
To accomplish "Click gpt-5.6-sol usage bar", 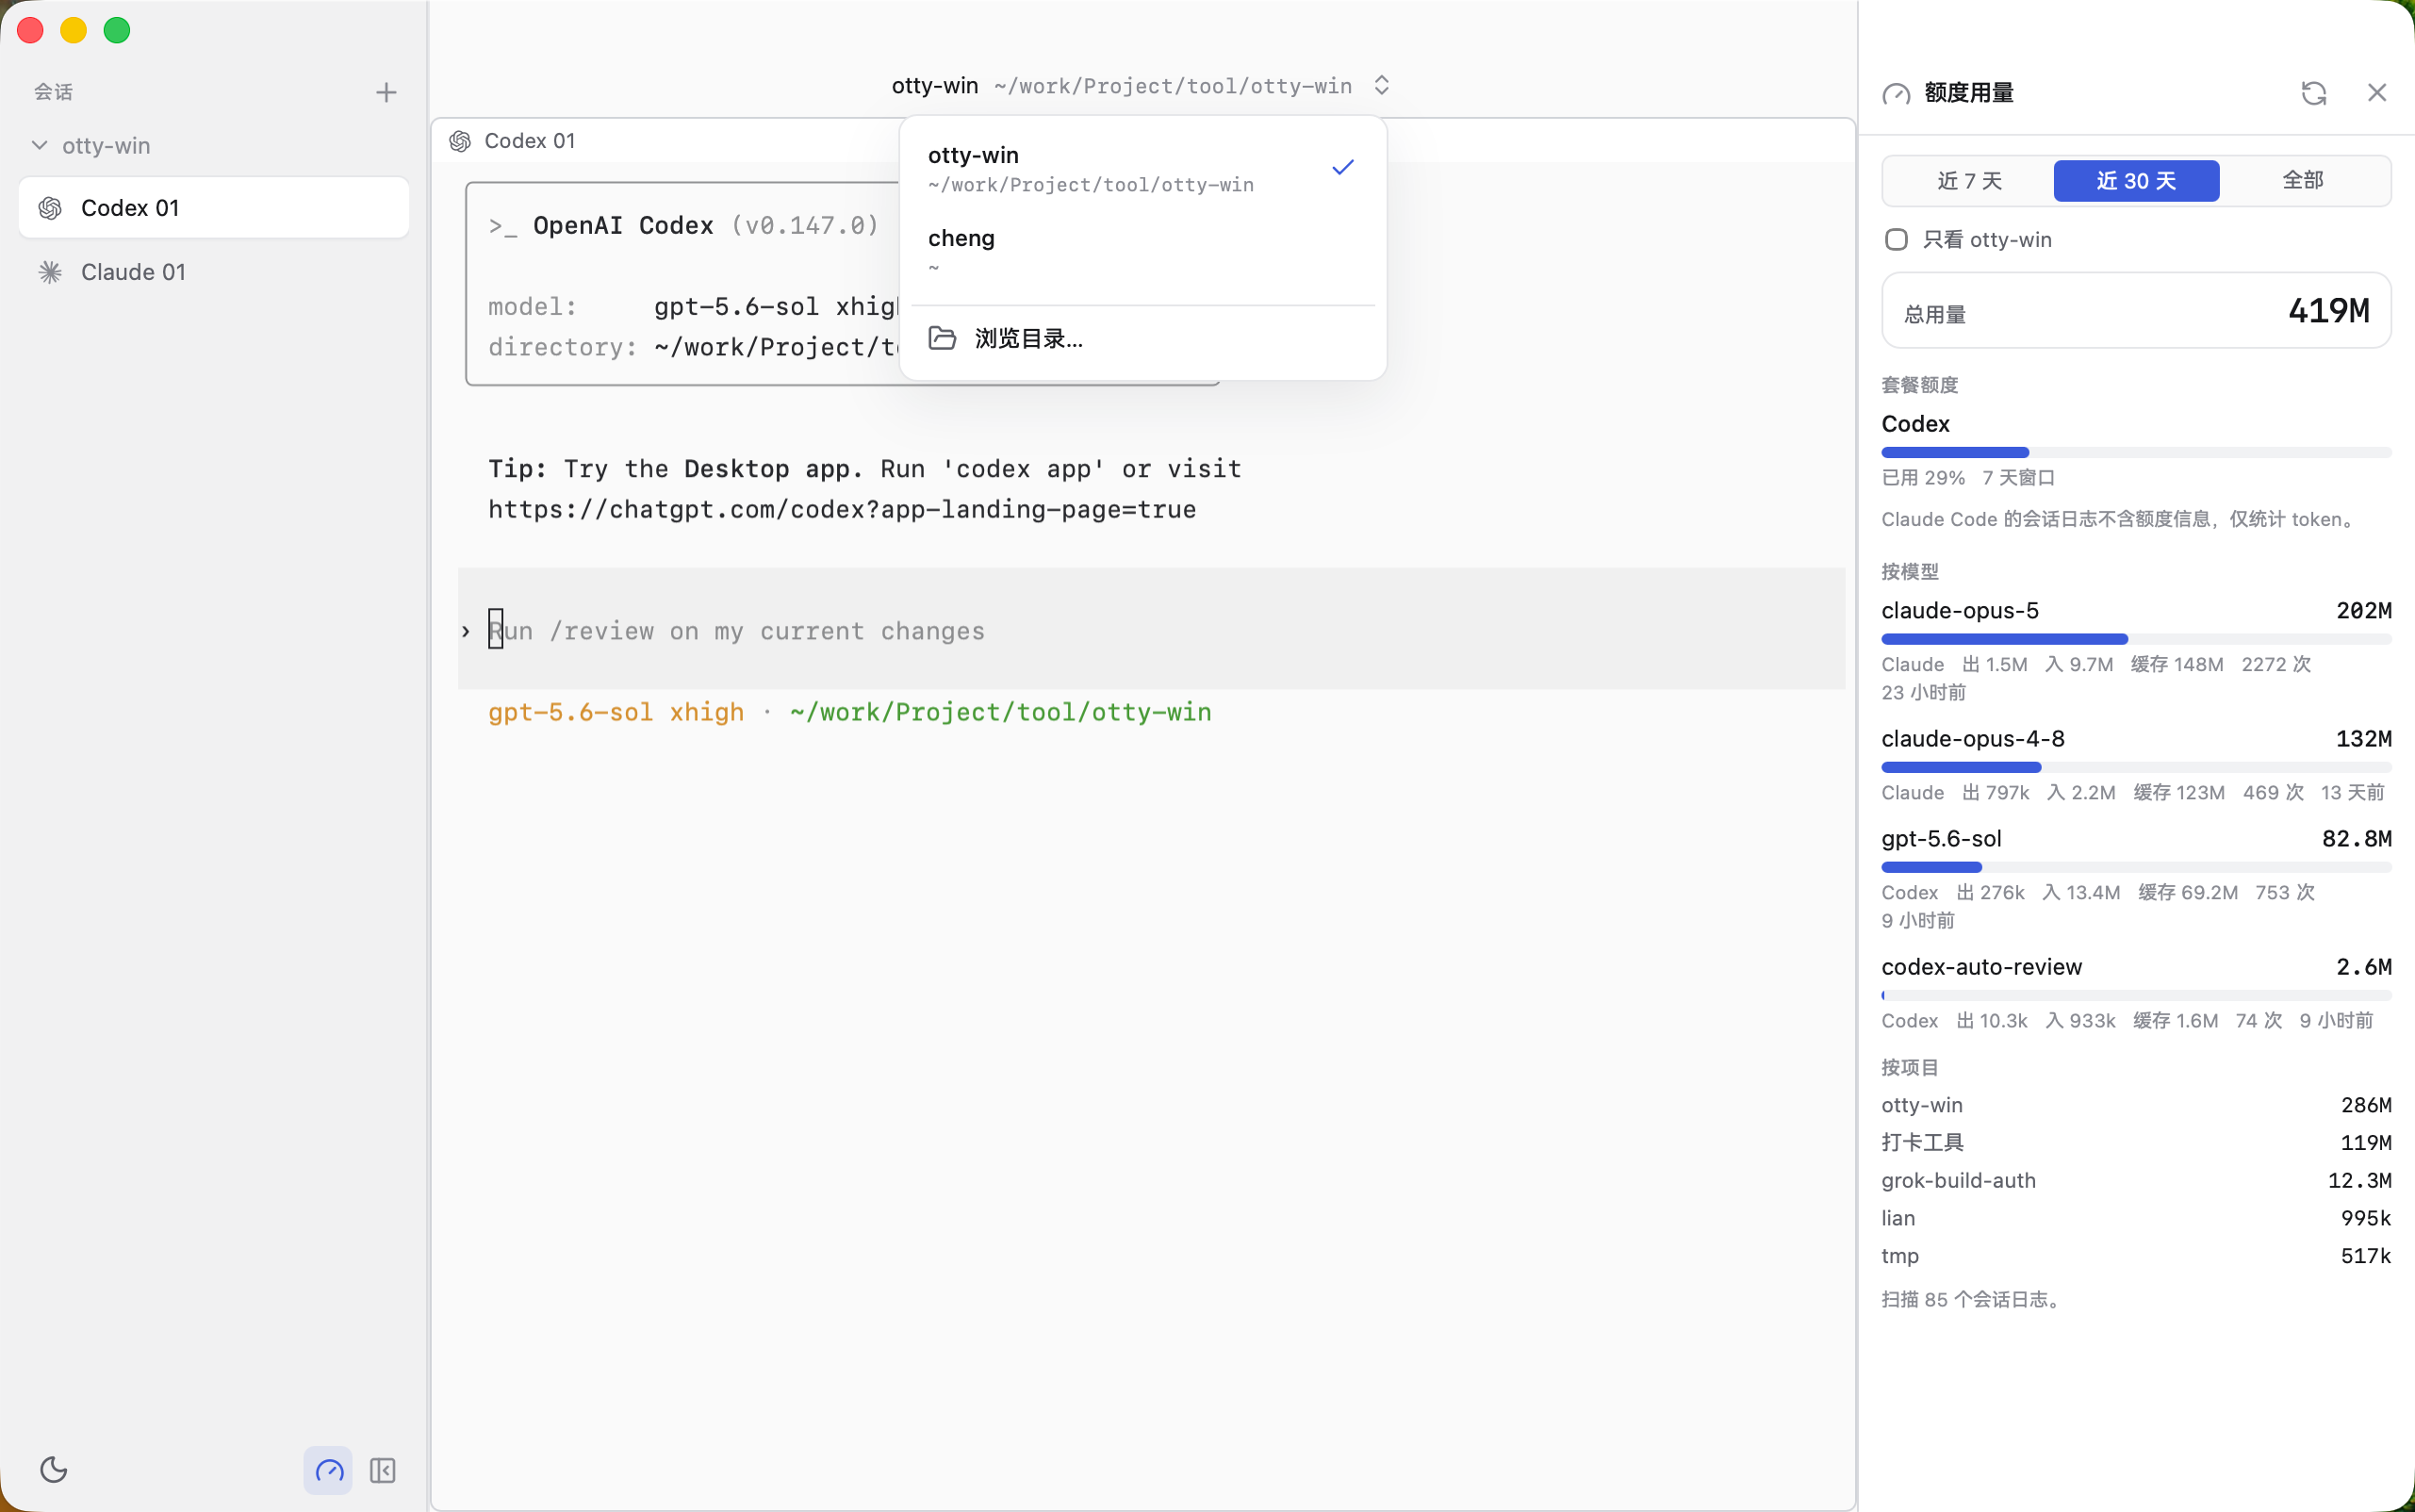I will [2136, 866].
